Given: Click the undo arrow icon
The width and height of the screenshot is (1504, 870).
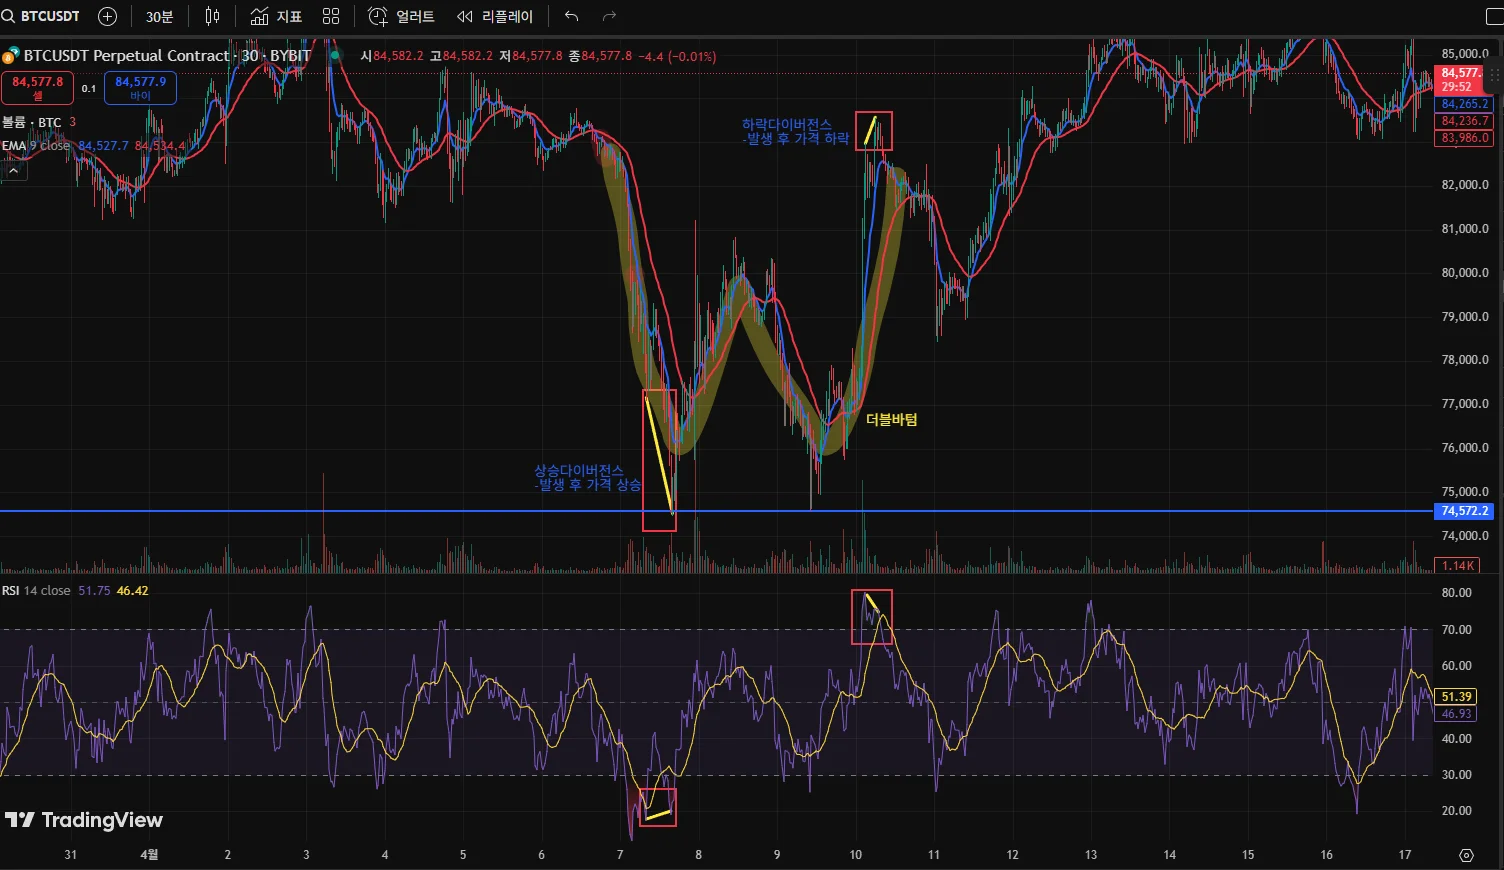Looking at the screenshot, I should click(571, 16).
